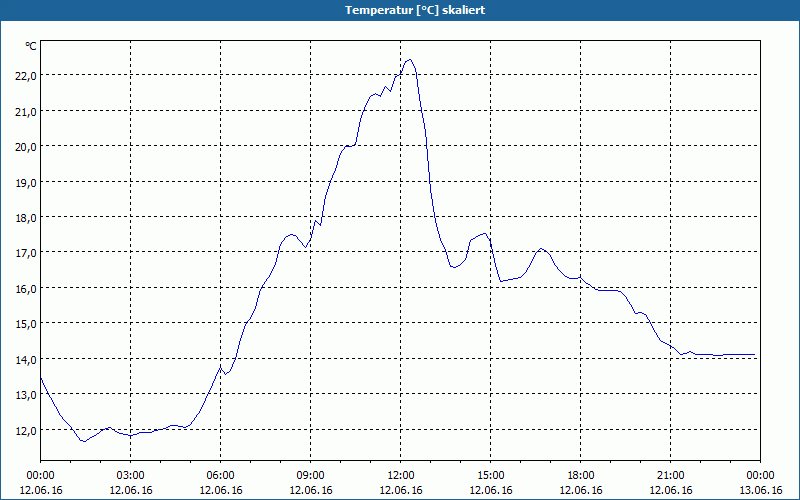Click the 03:00 time axis label

(130, 475)
